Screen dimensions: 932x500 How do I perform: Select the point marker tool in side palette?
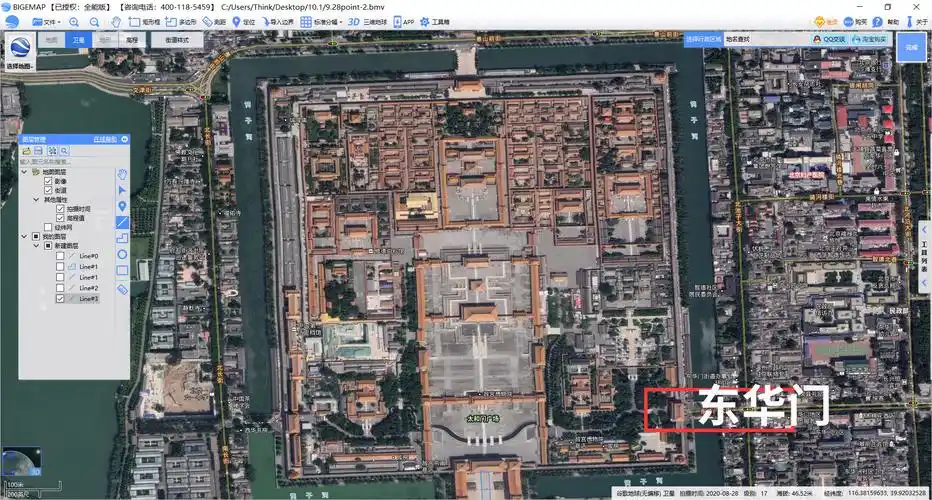(x=122, y=206)
